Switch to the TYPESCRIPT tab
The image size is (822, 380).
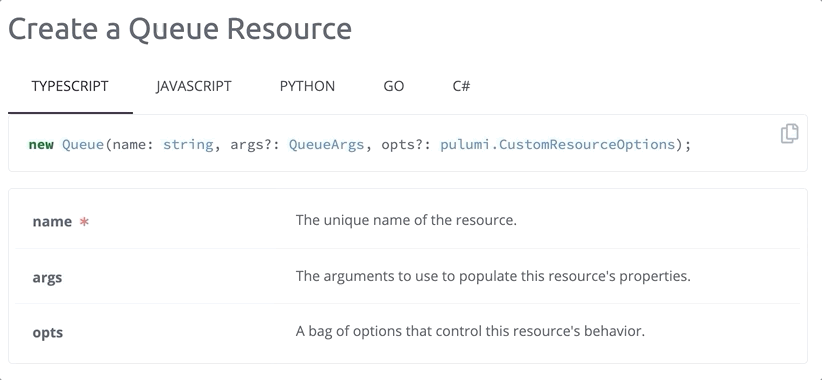click(70, 86)
